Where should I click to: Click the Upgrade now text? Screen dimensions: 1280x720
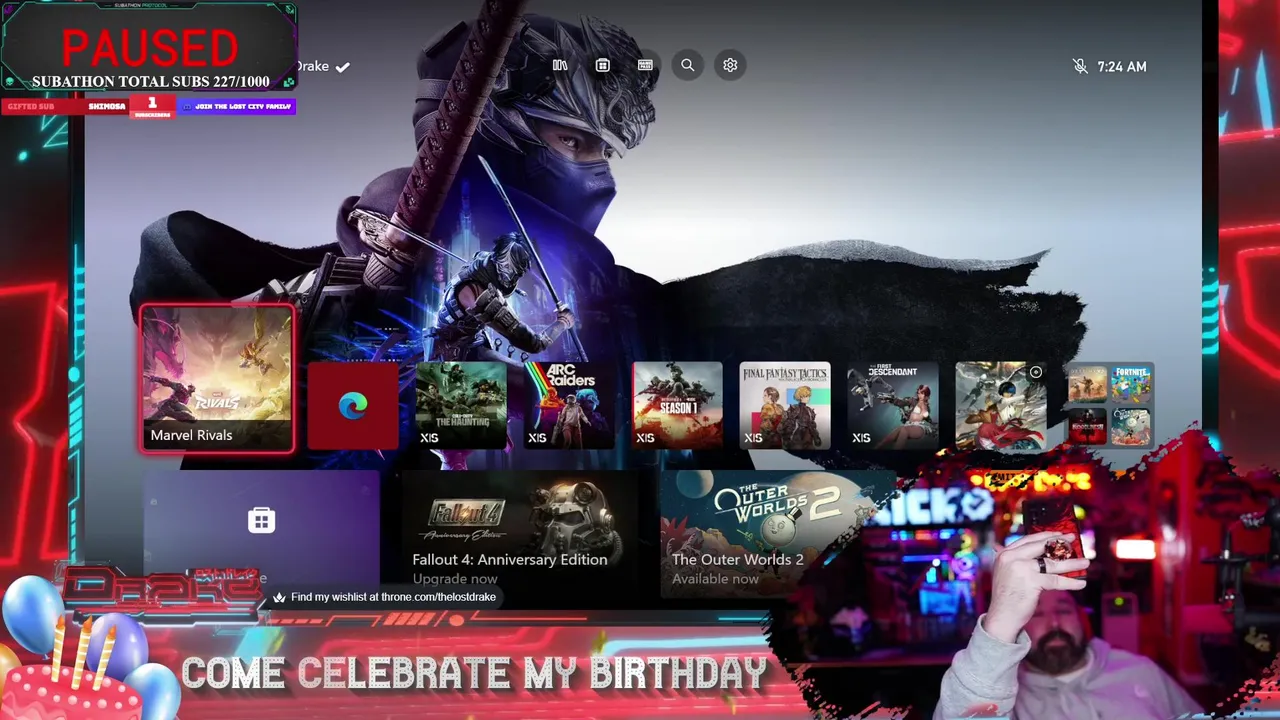tap(455, 579)
